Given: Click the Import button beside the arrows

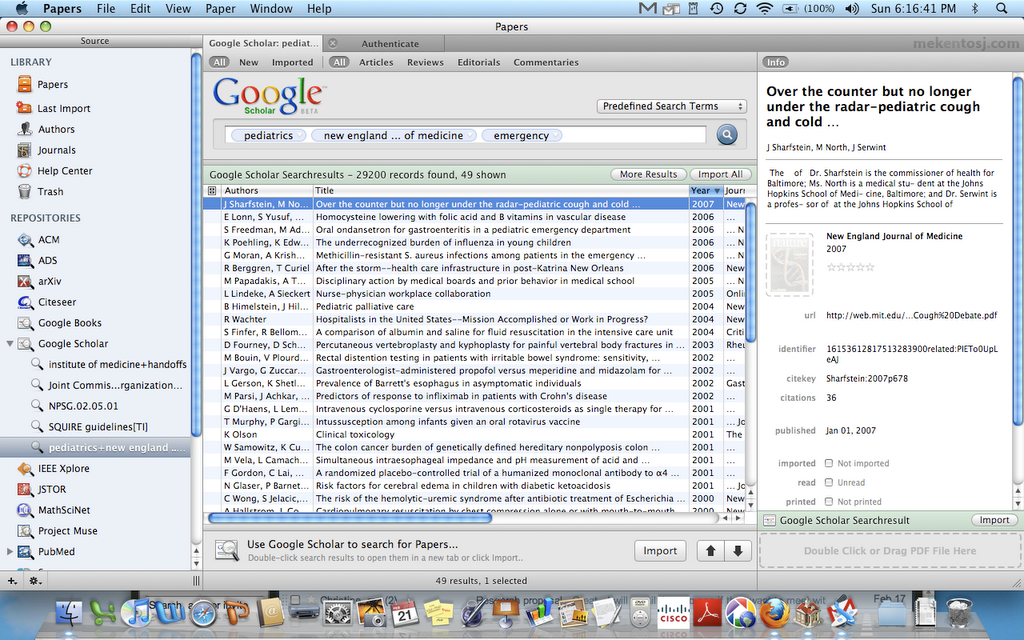Looking at the screenshot, I should tap(660, 551).
